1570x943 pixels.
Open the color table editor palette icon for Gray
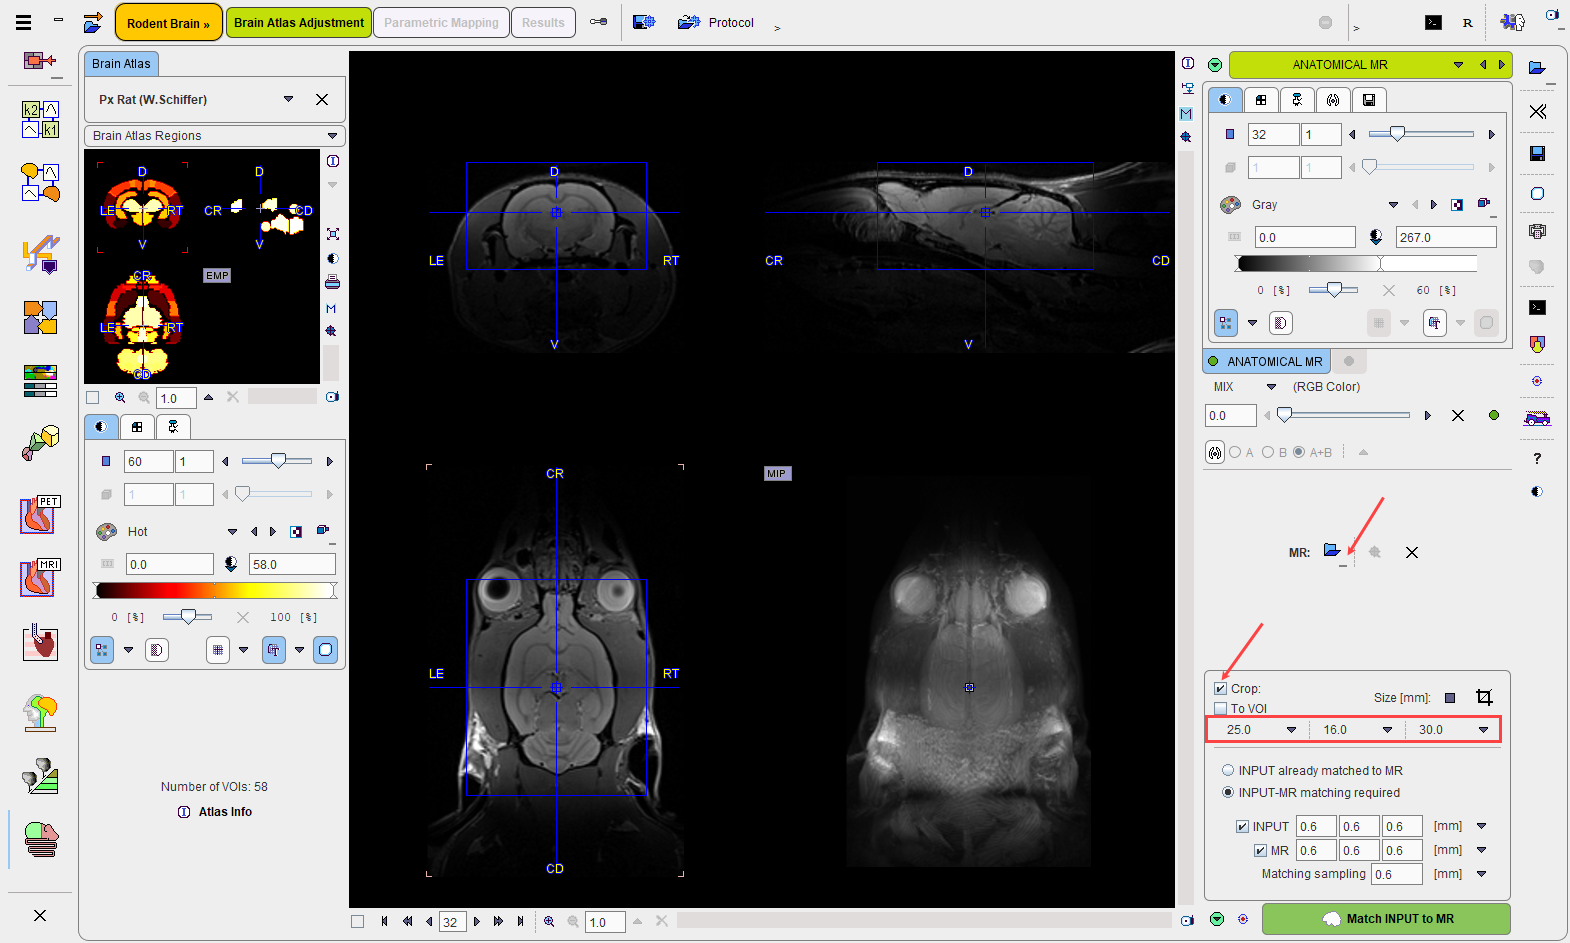tap(1231, 204)
